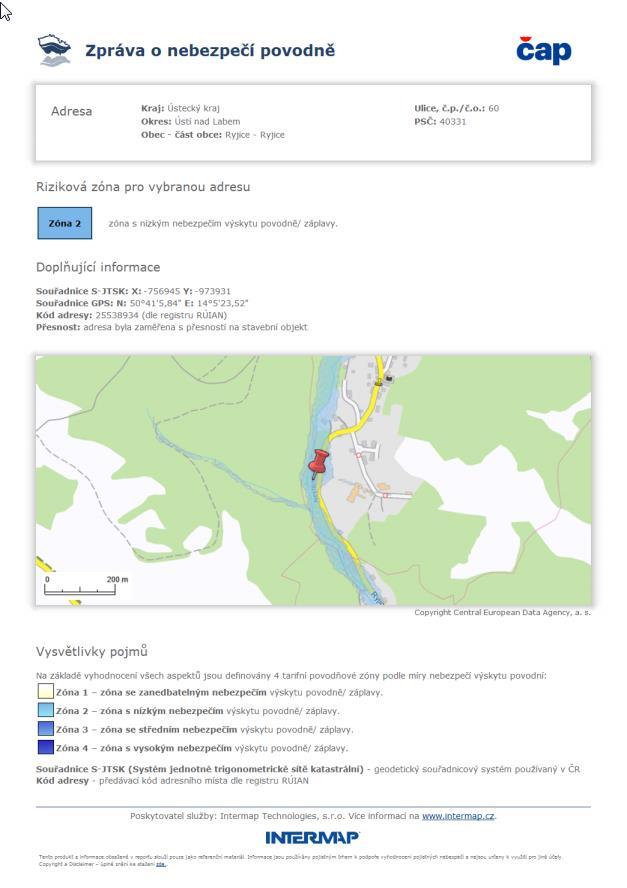
Task: Click the "Kód adresy: 25538934" line
Action: (131, 315)
